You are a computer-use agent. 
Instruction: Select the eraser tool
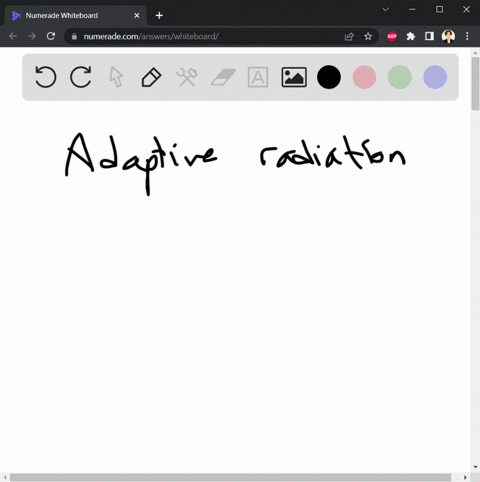pos(223,77)
